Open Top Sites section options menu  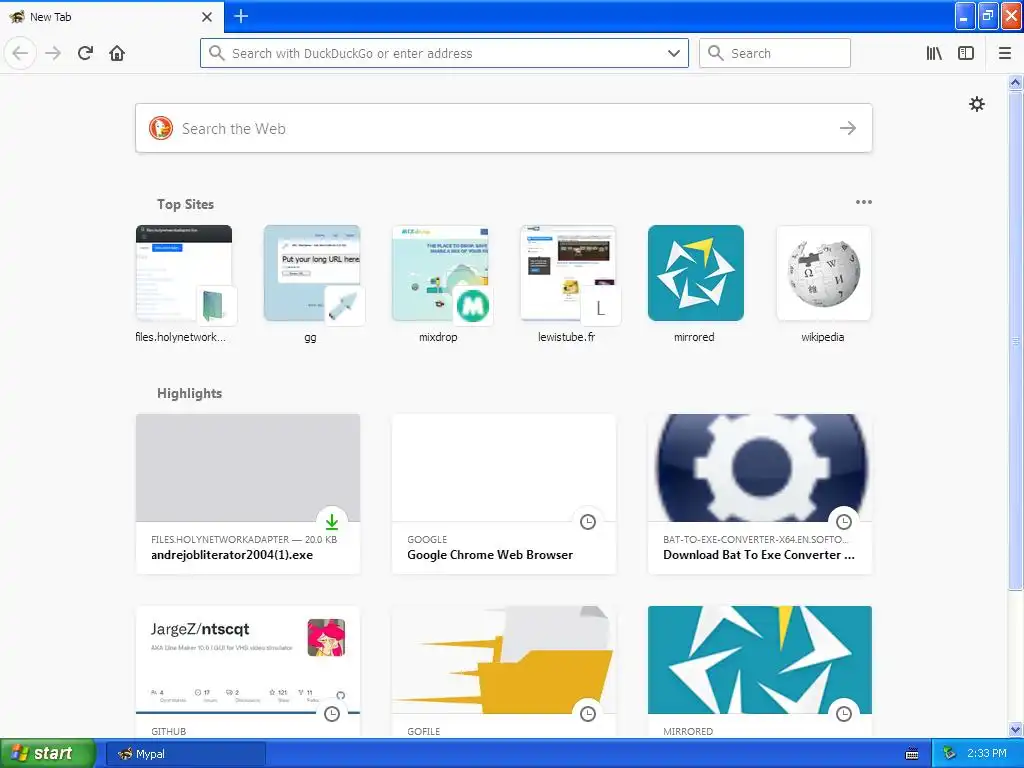point(863,202)
